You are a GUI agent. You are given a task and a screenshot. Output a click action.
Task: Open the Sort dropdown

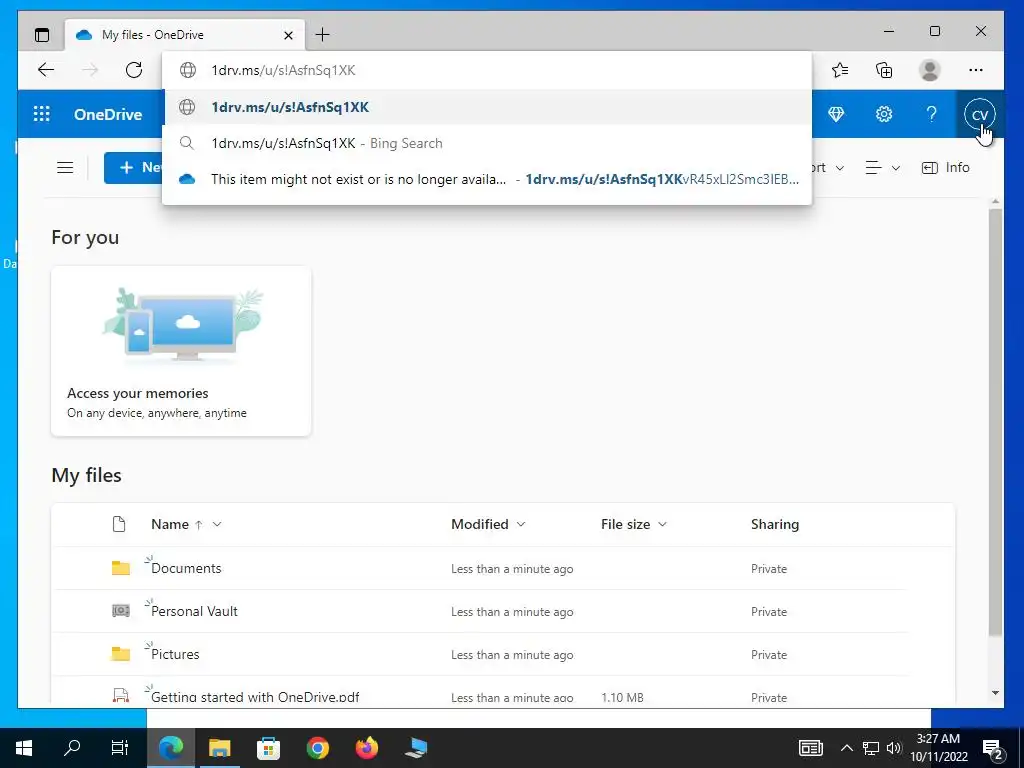click(828, 168)
